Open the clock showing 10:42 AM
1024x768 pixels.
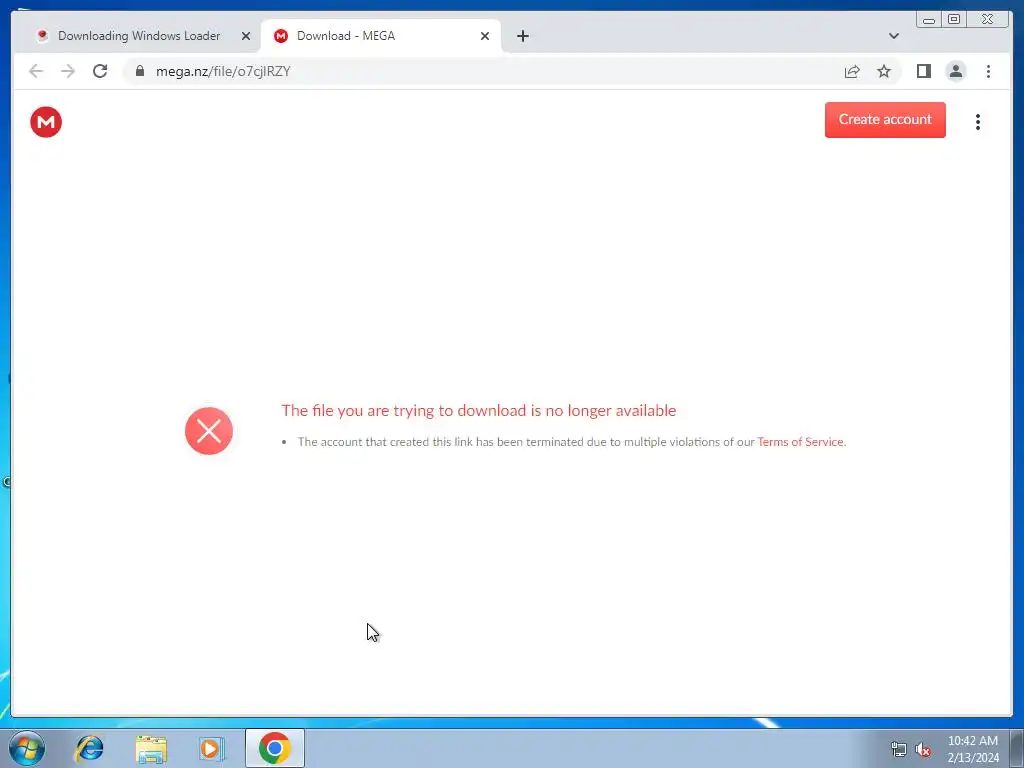click(x=973, y=749)
